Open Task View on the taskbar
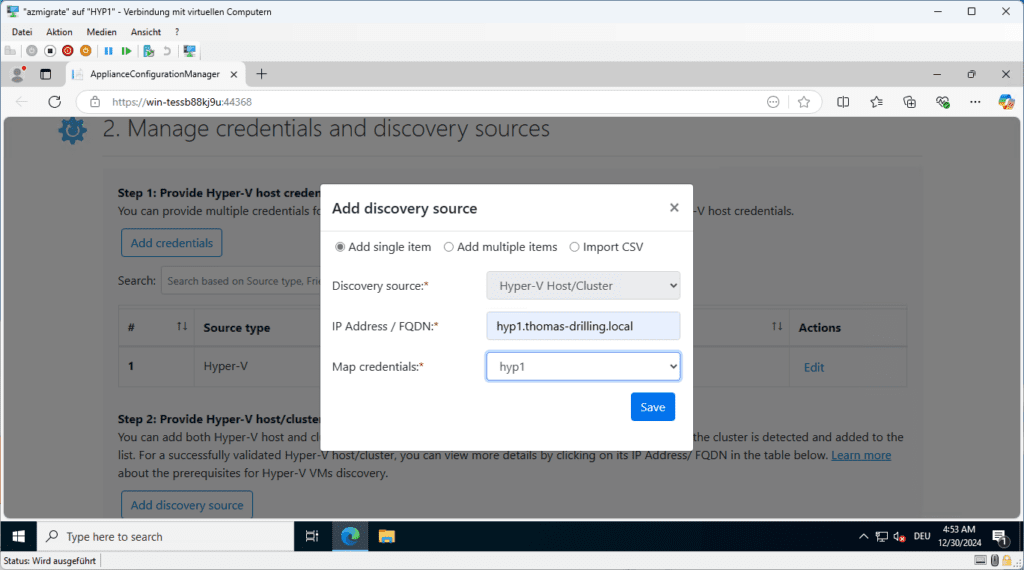Image resolution: width=1024 pixels, height=570 pixels. (x=312, y=536)
